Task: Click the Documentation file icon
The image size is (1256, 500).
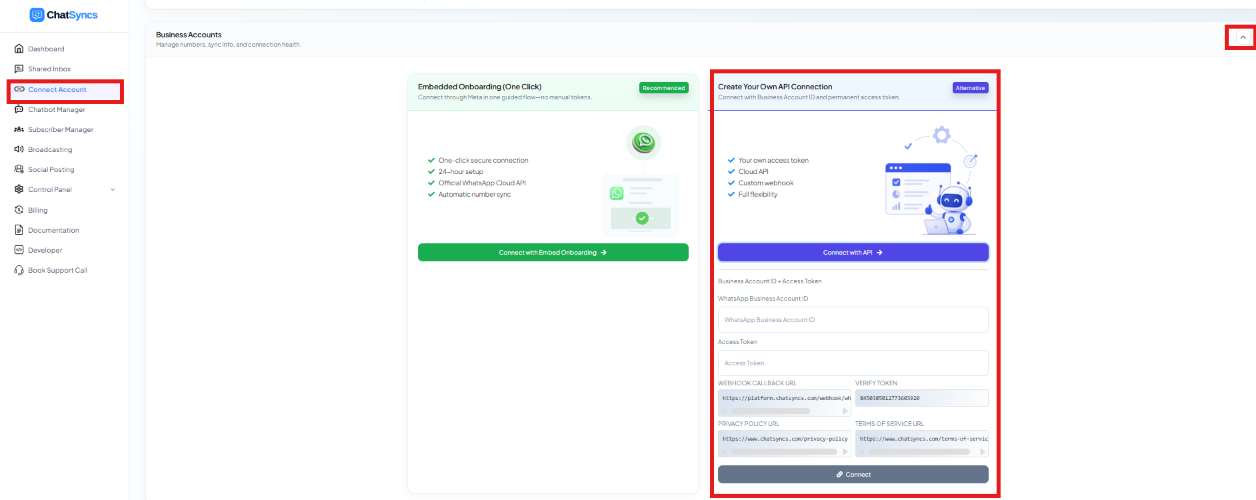Action: click(x=19, y=230)
